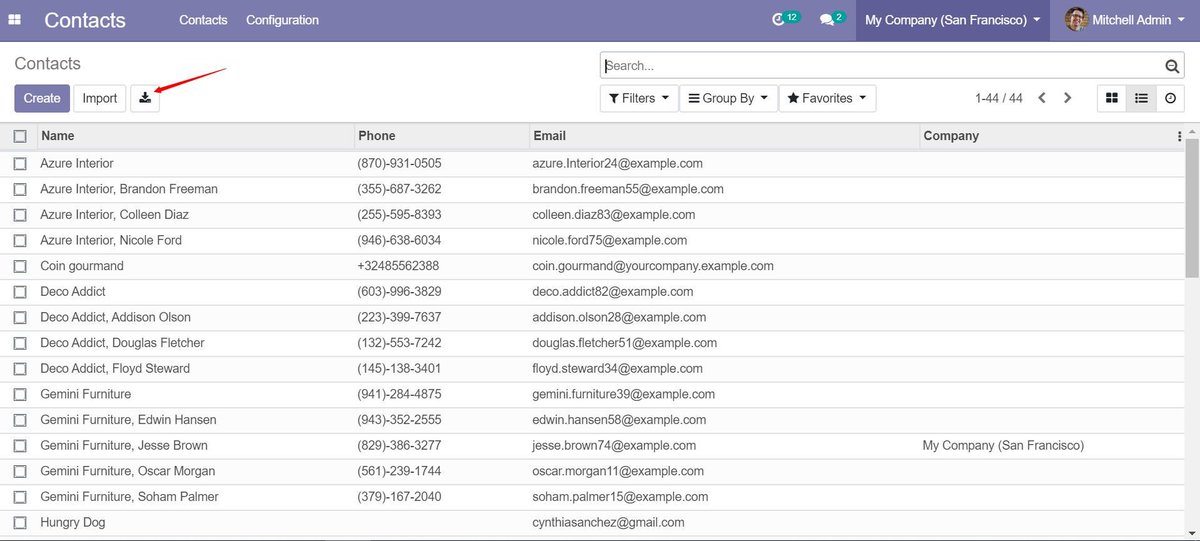Image resolution: width=1200 pixels, height=541 pixels.
Task: Tick checkbox for Azure Interior, Colleen Diaz
Action: 20,215
